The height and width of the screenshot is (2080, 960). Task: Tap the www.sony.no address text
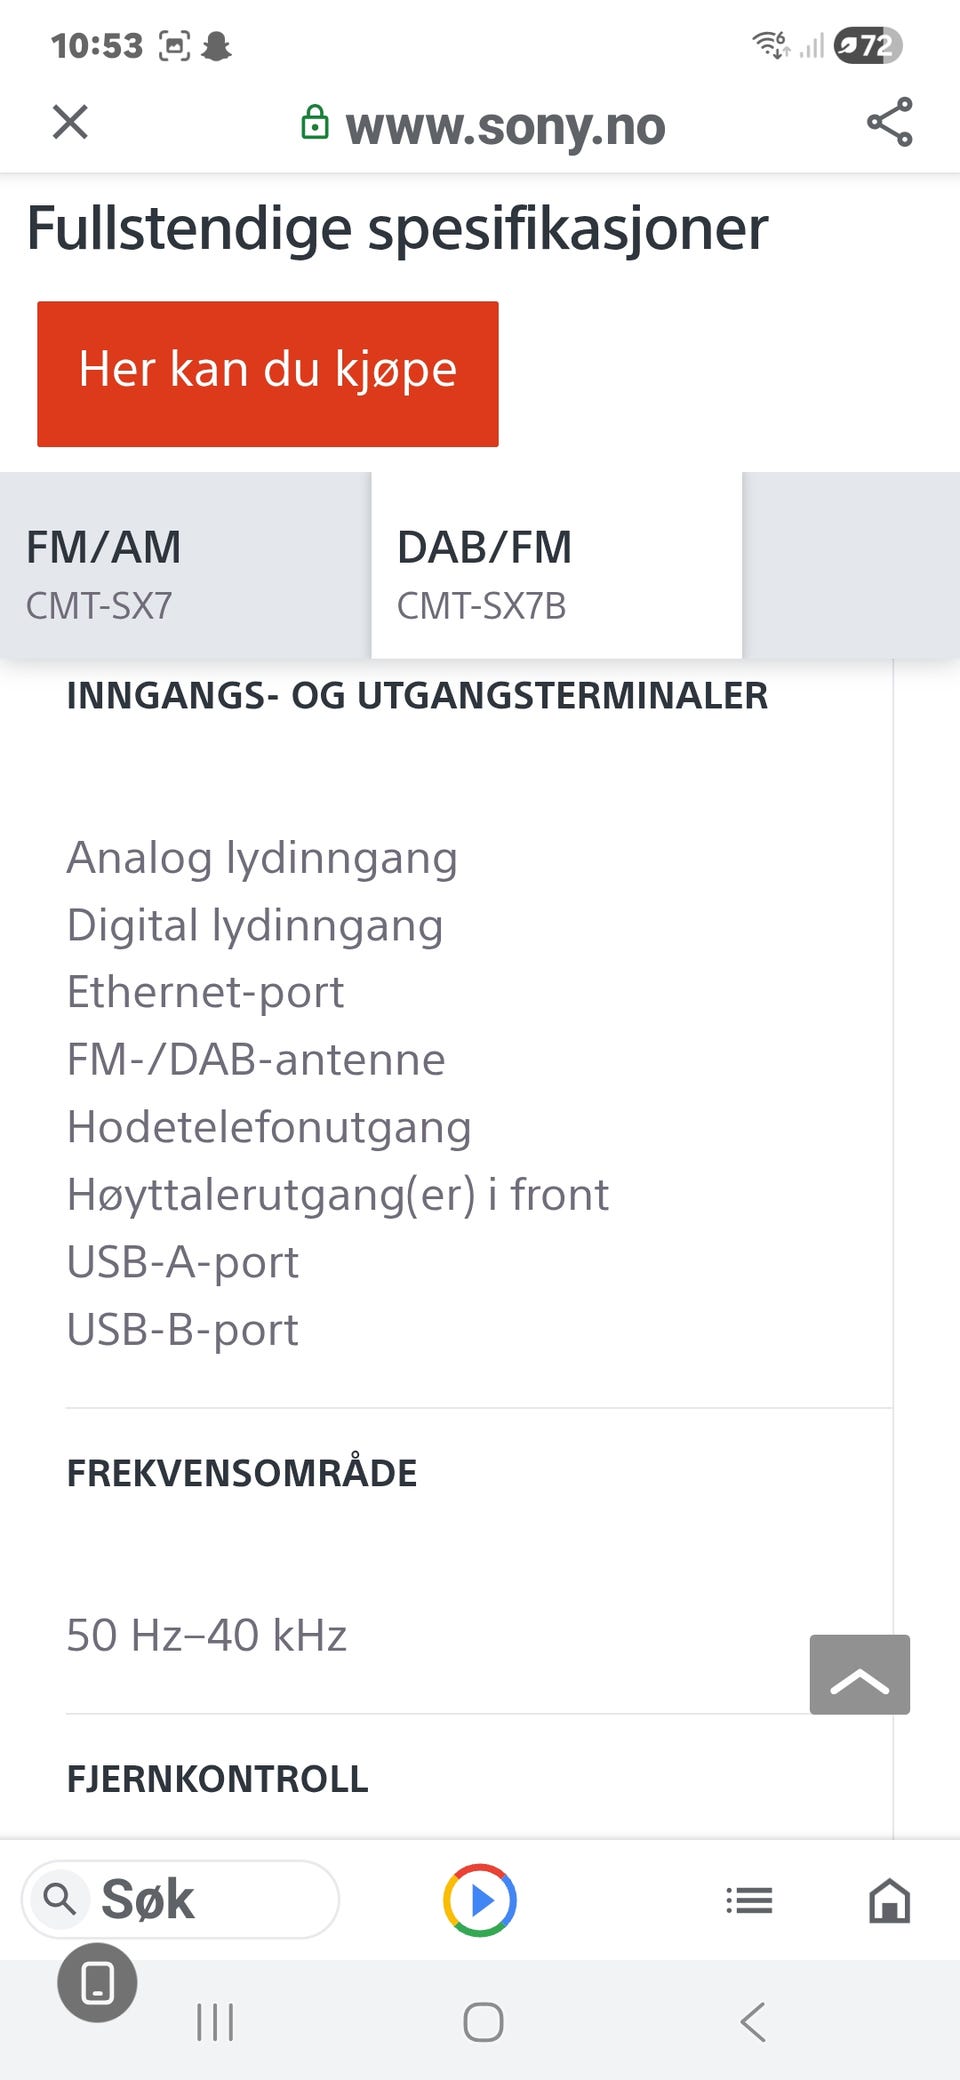[x=505, y=127]
